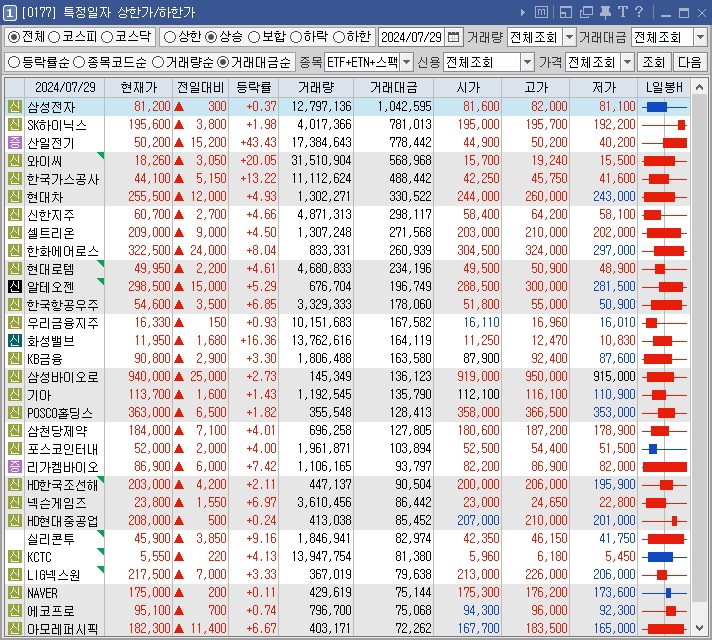Select the 하한 radio button
This screenshot has height=640, width=712.
[x=339, y=37]
